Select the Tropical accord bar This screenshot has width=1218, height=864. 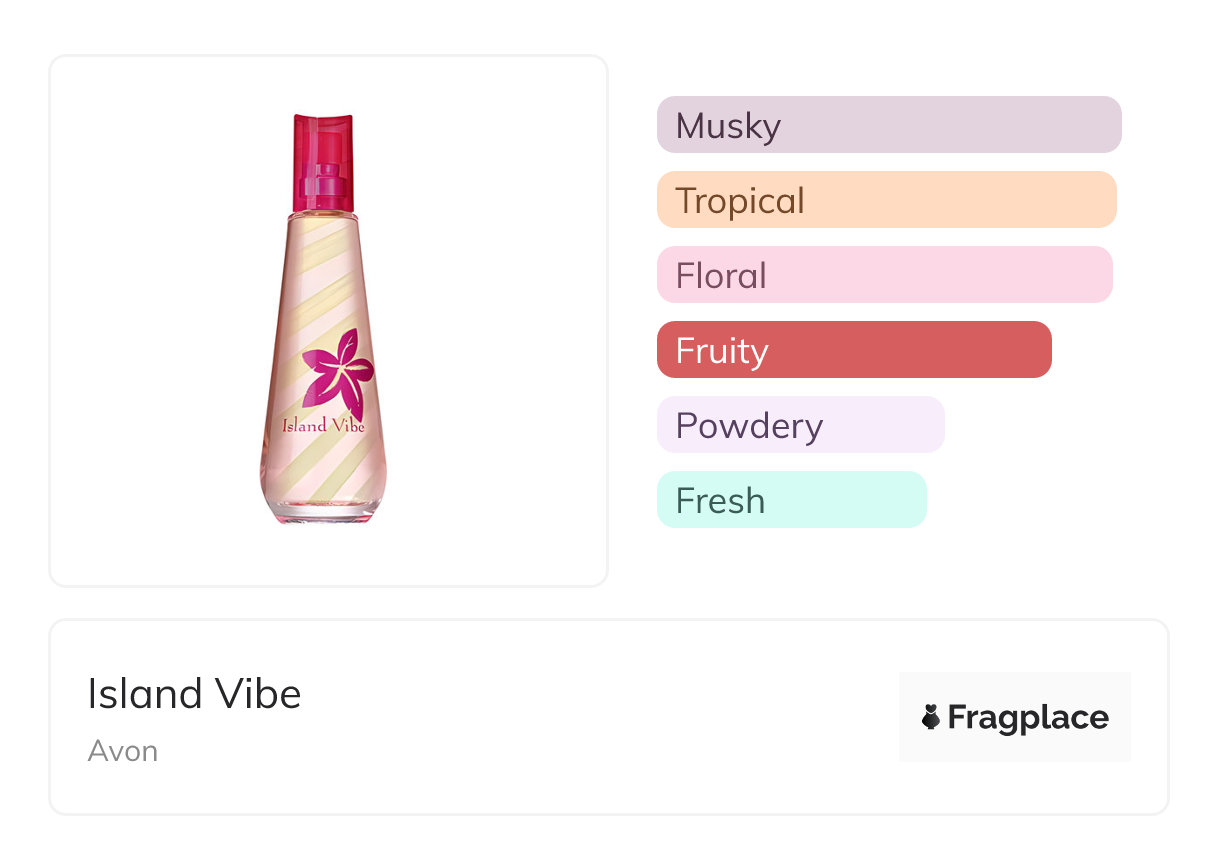(x=886, y=200)
